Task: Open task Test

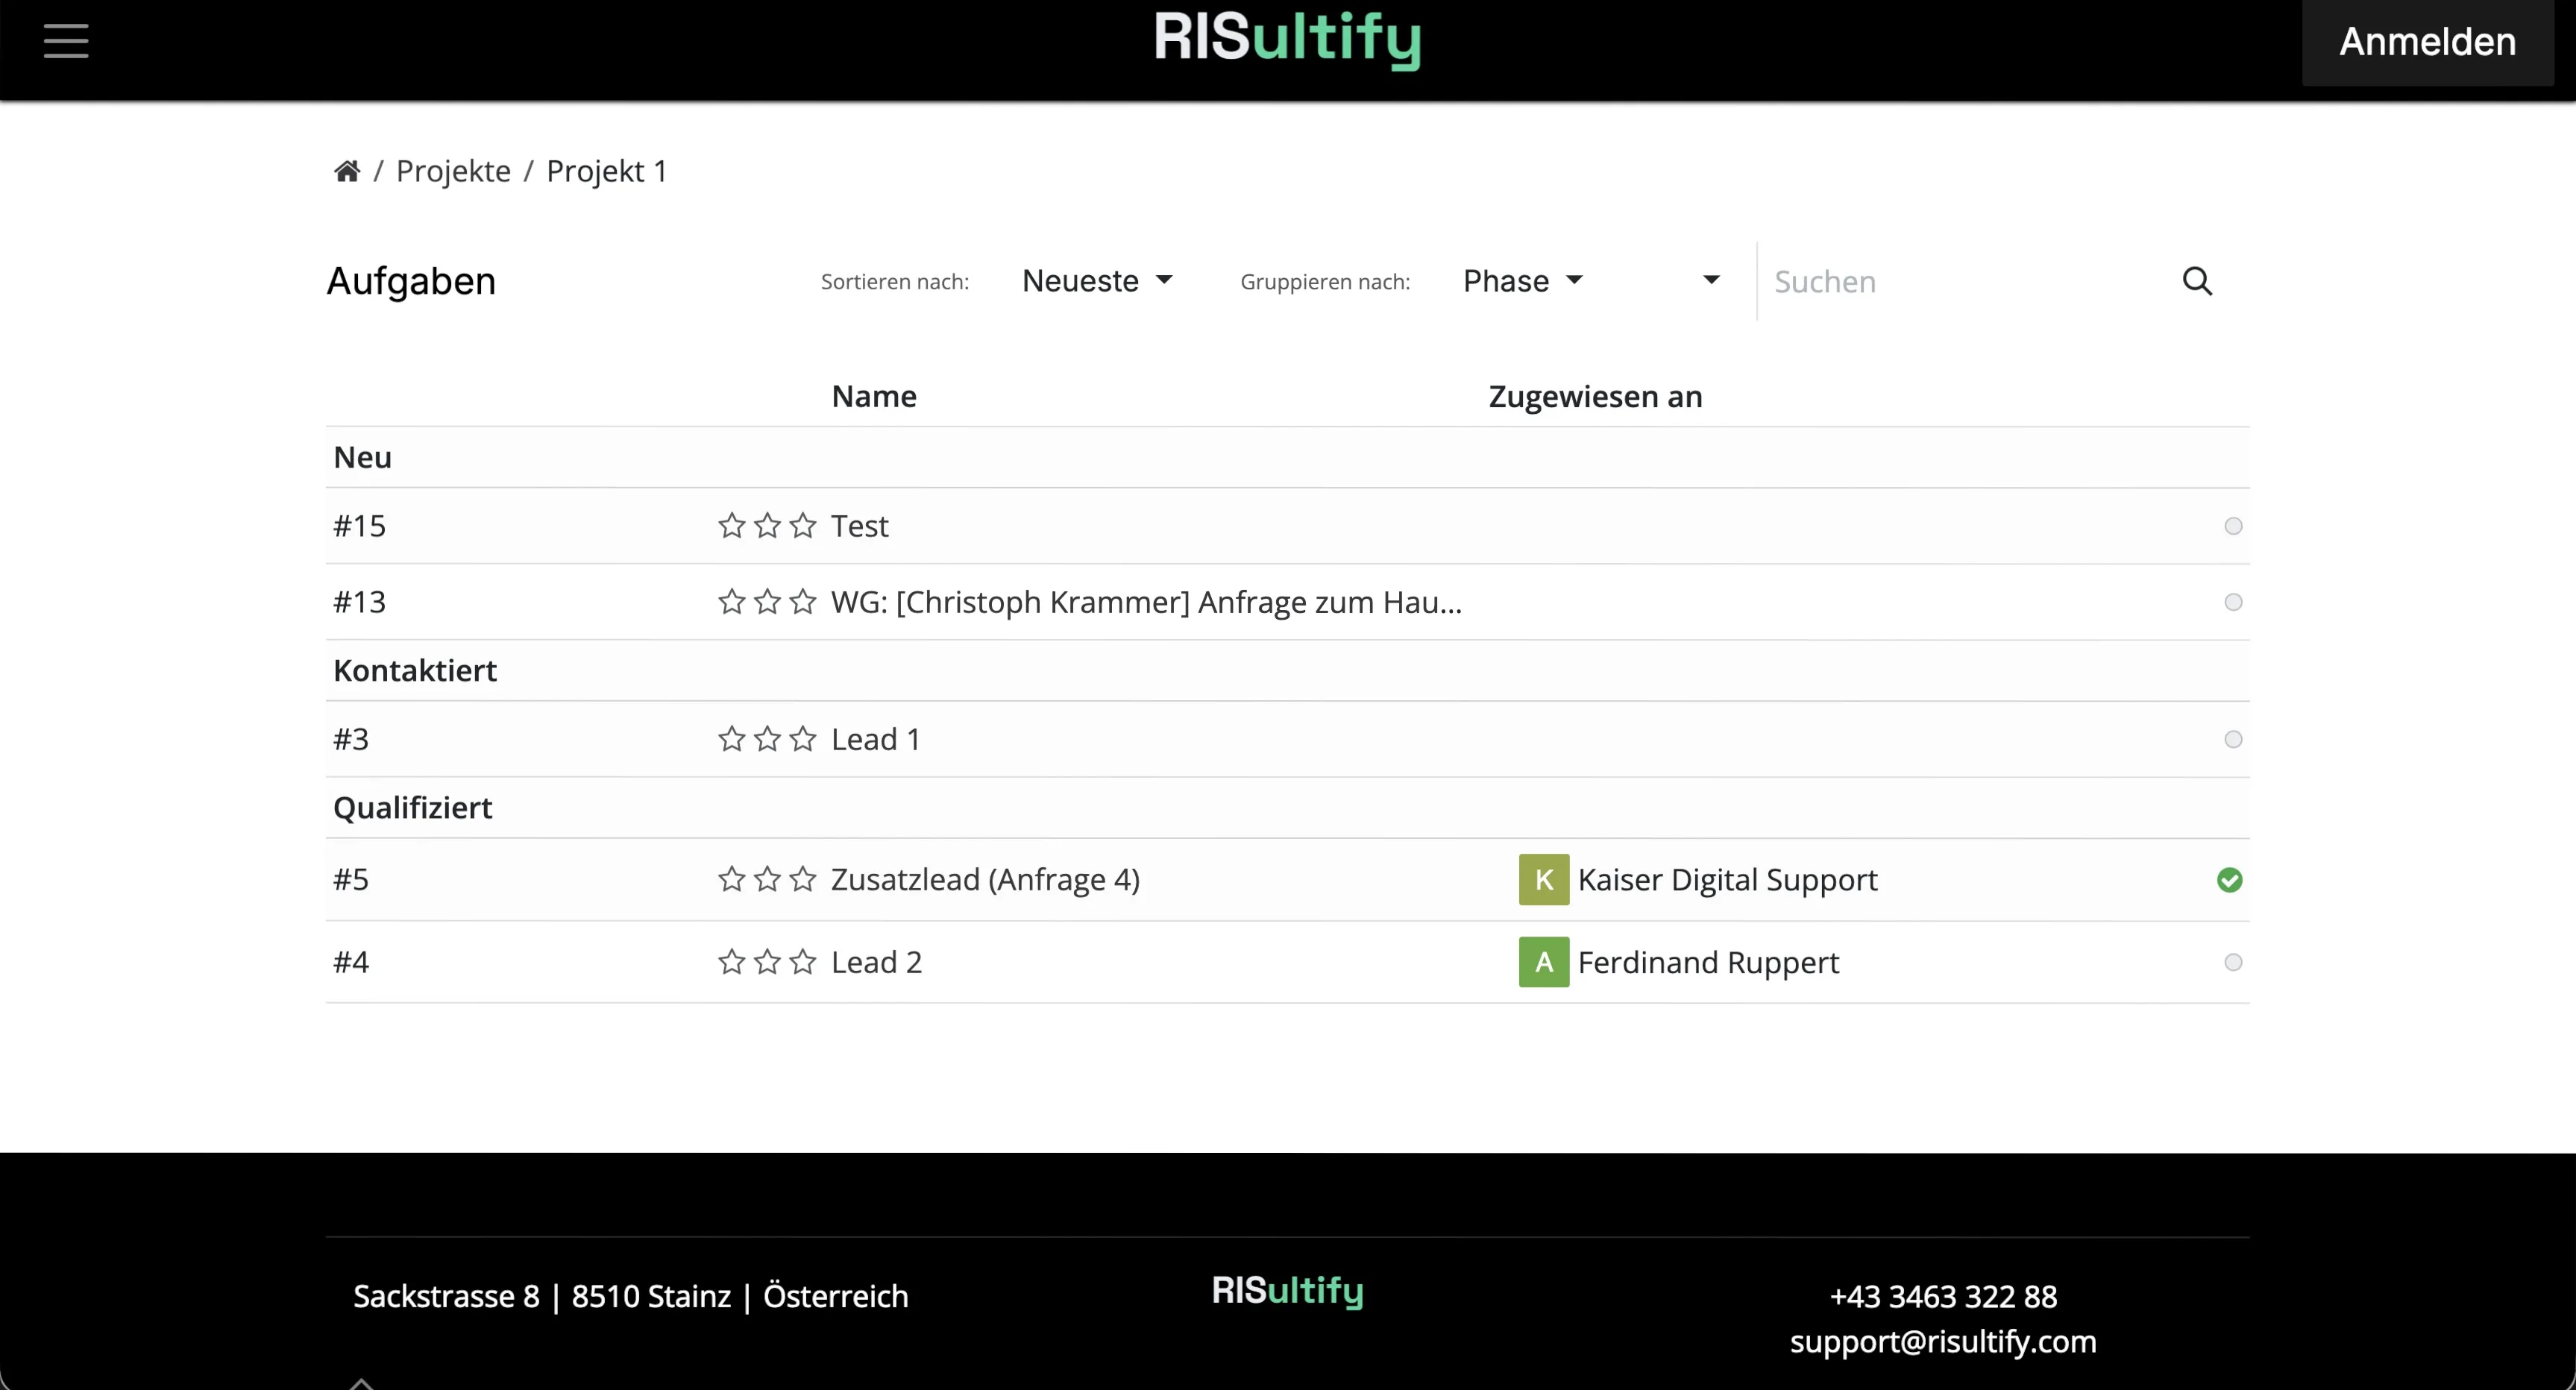Action: tap(860, 526)
